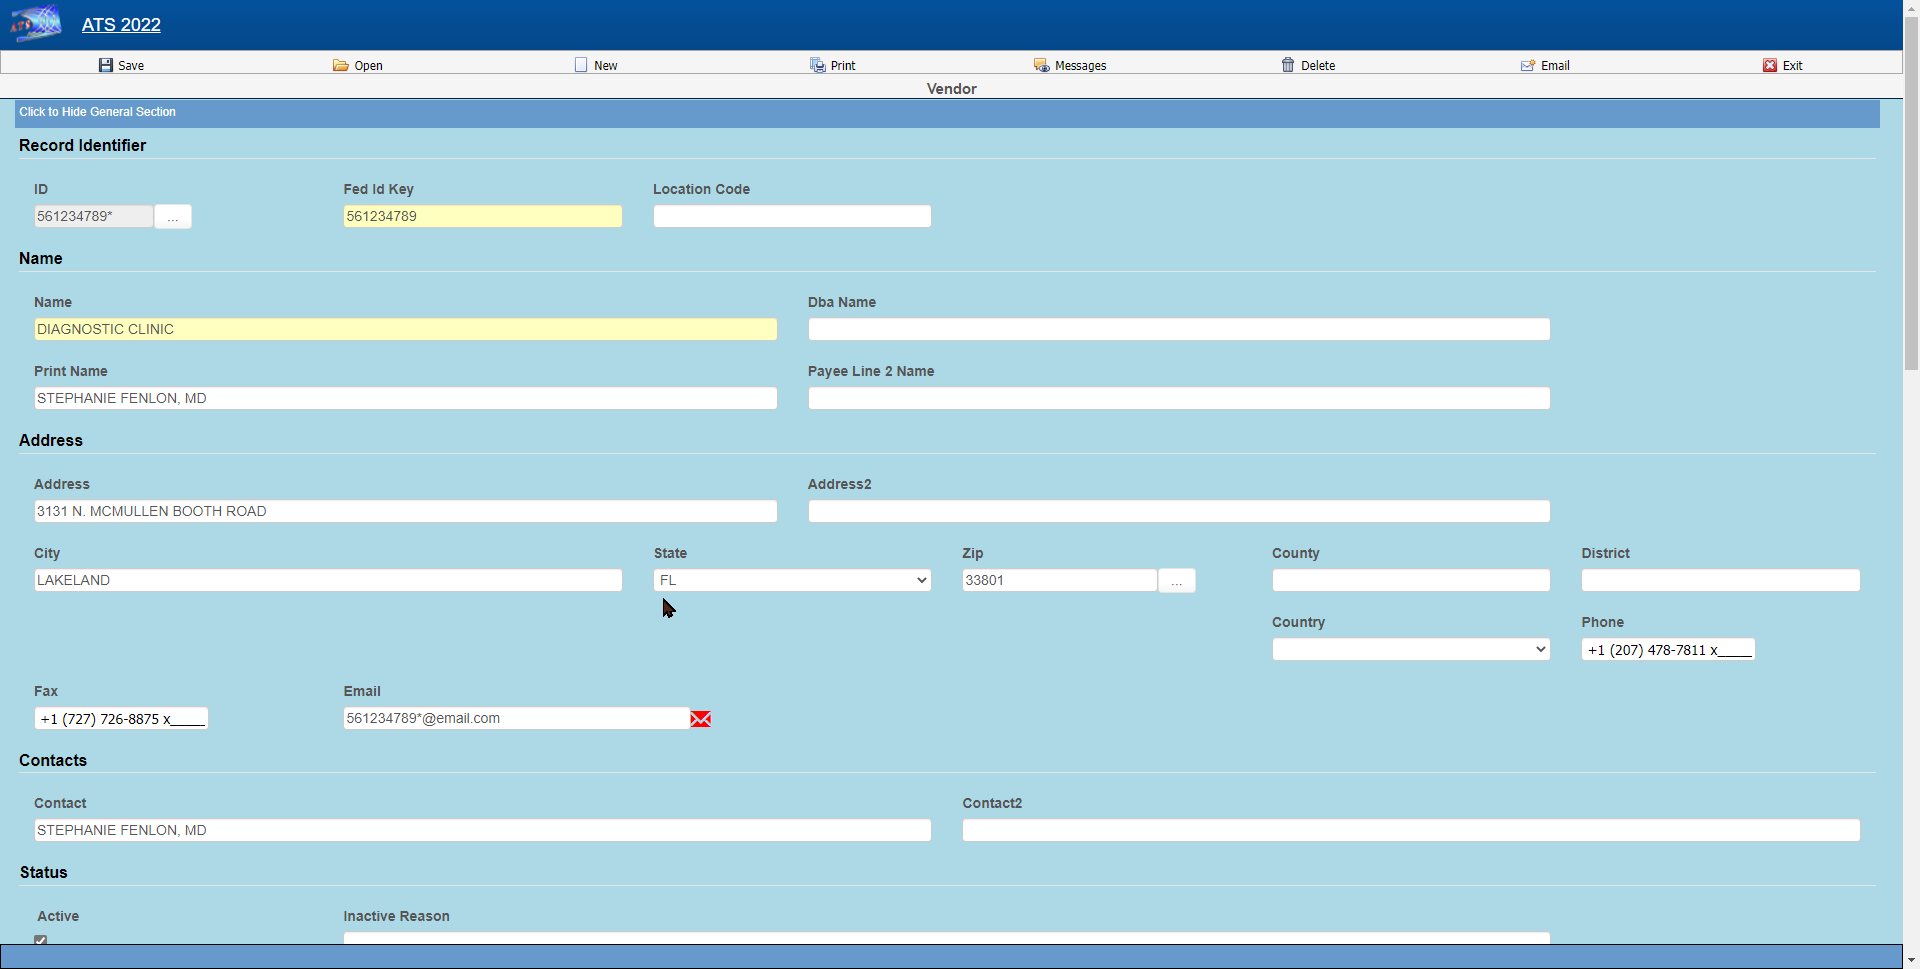Viewport: 1920px width, 969px height.
Task: Click into the Dba Name field
Action: (x=1178, y=329)
